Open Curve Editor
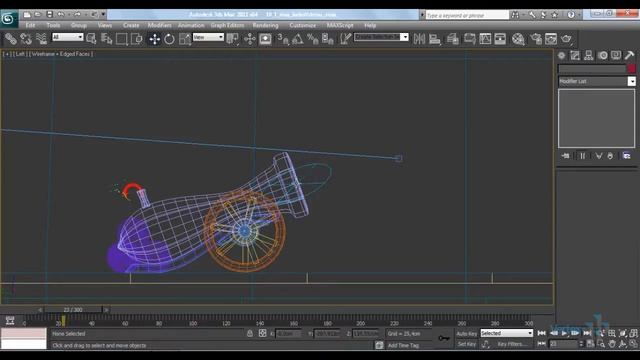This screenshot has width=640, height=360. (x=485, y=39)
